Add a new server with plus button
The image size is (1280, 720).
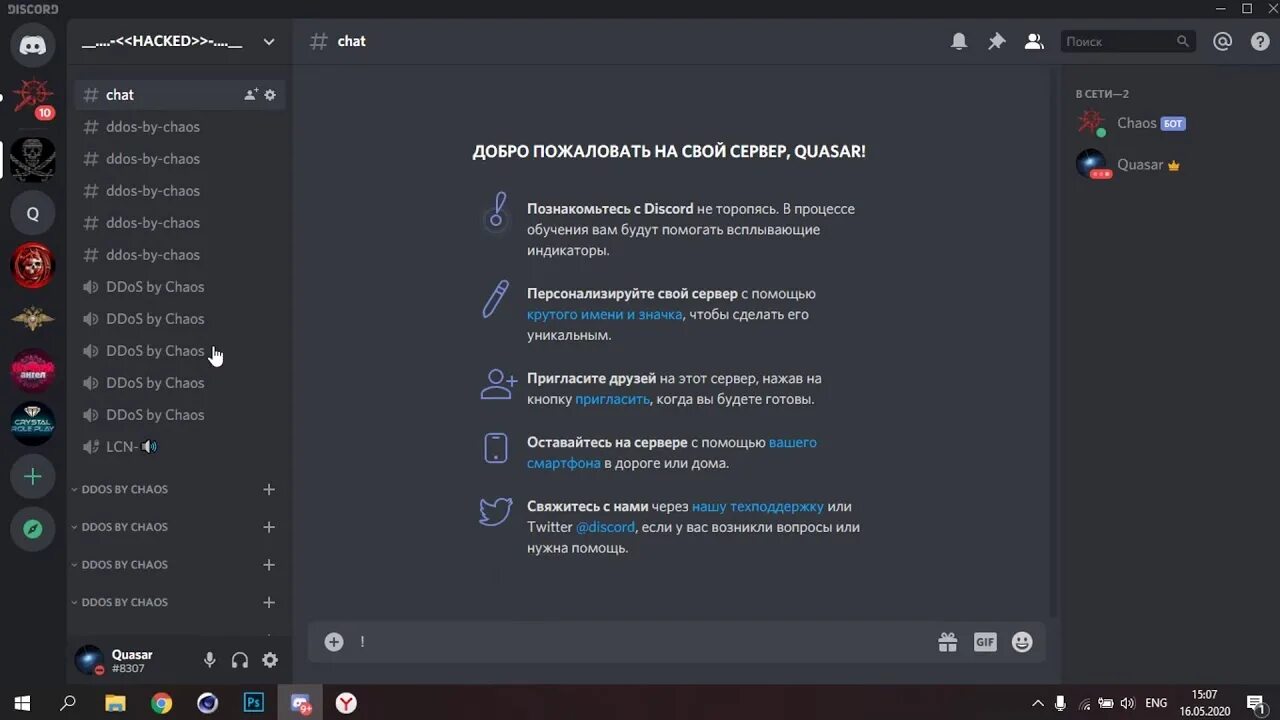33,477
